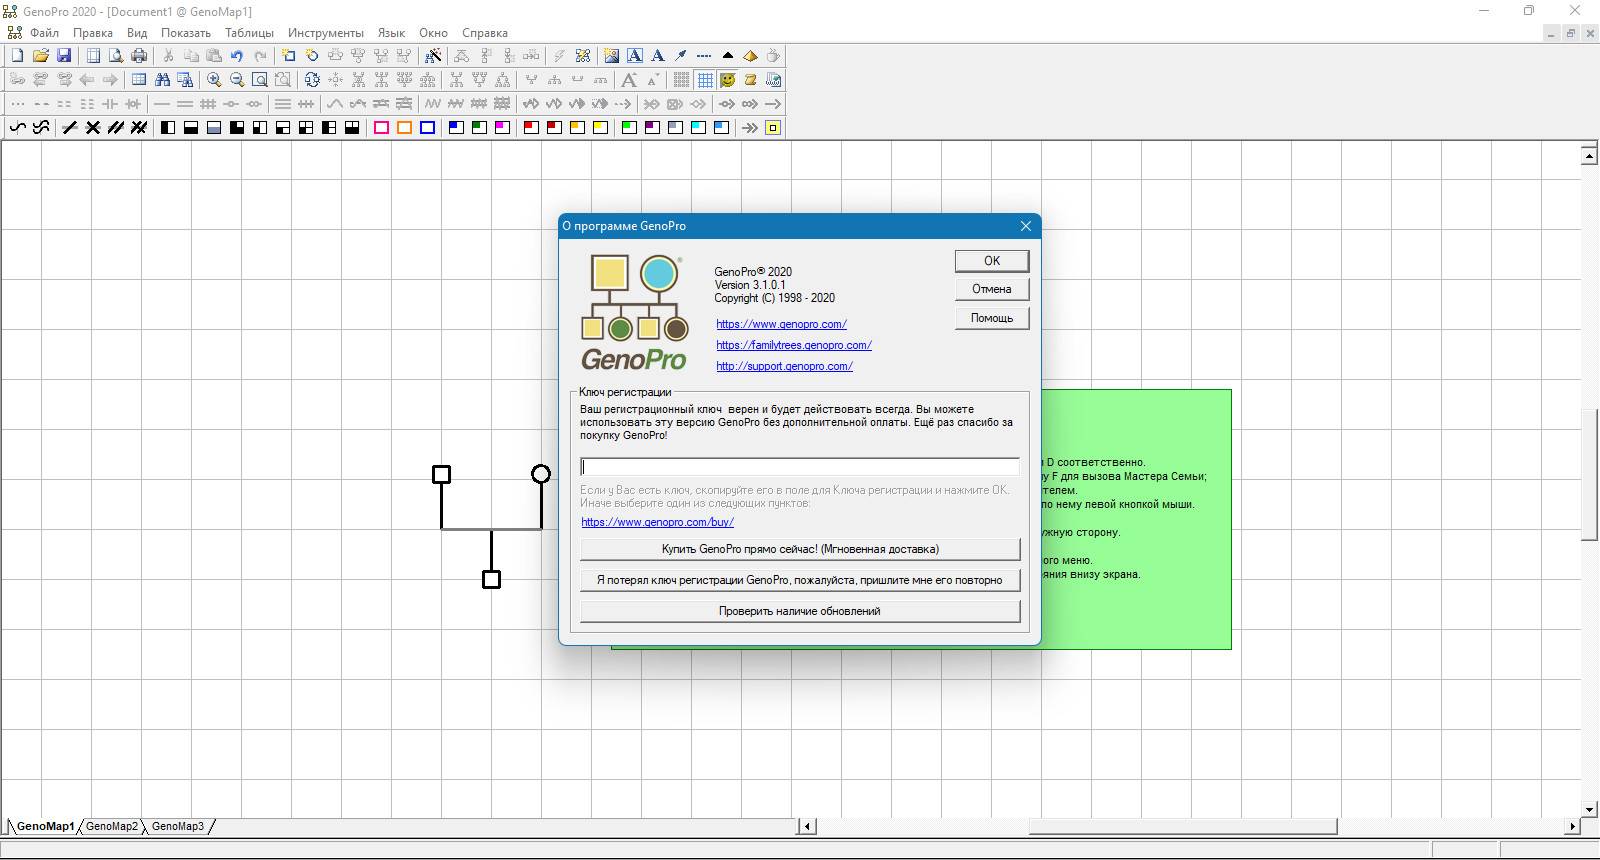The image size is (1600, 860).
Task: Apply the left-half filled square symbol
Action: [x=168, y=128]
